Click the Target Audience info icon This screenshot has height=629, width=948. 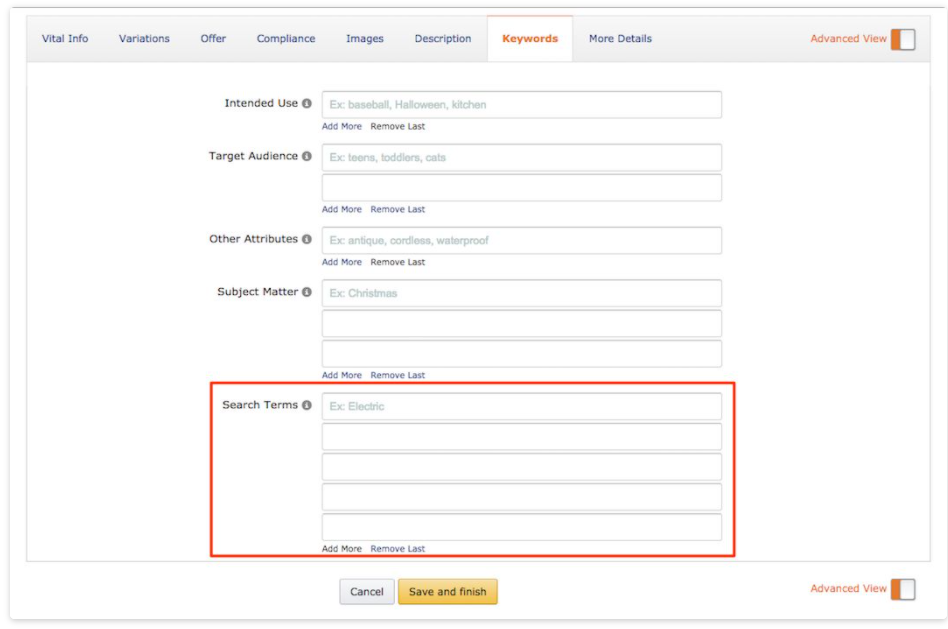tap(307, 156)
